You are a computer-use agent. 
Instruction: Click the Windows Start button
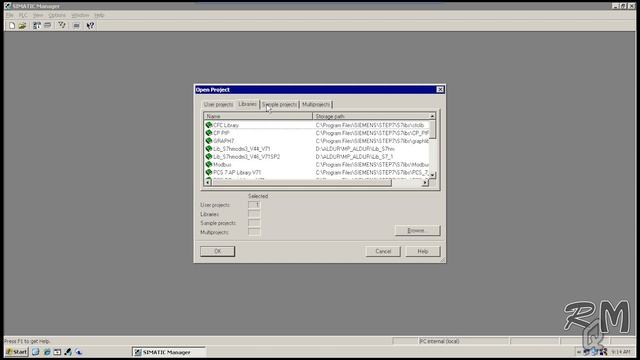tap(16, 351)
